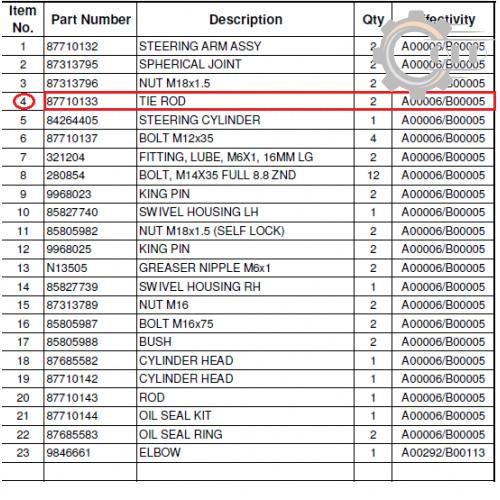Click the Qty column header
This screenshot has height=500, width=500.
click(373, 20)
